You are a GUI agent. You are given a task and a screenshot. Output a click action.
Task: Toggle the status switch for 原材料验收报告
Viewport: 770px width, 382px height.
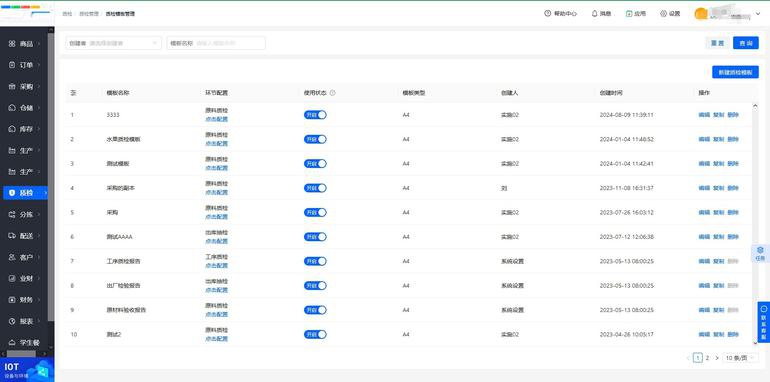pos(315,310)
